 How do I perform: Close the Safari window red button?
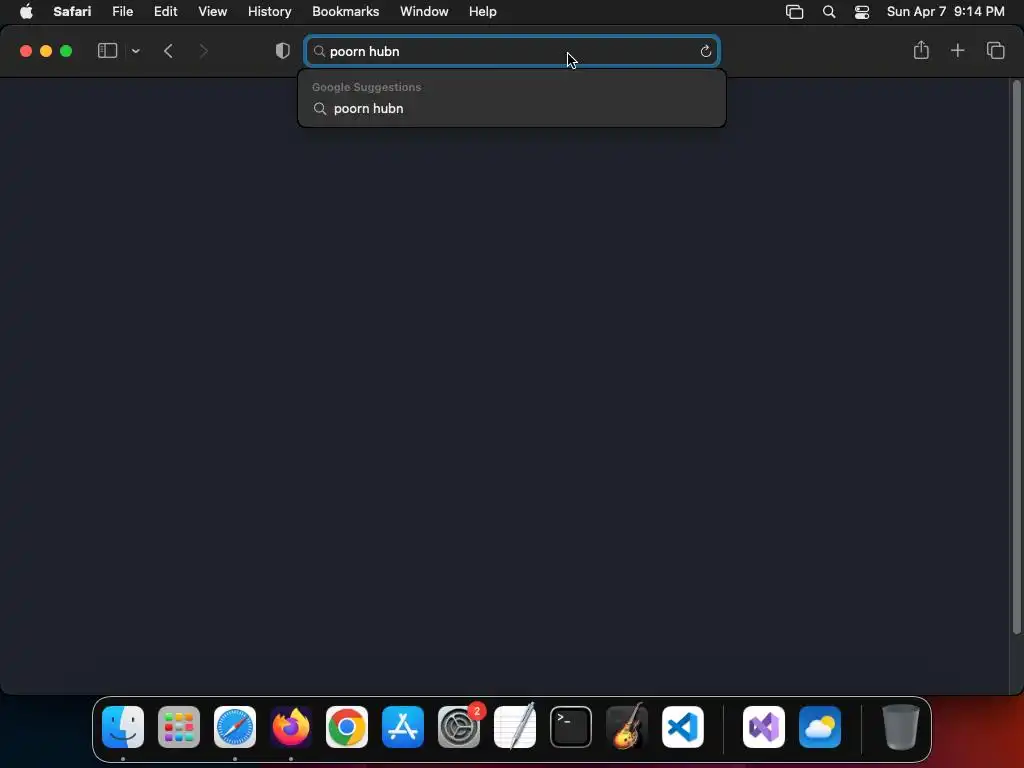[x=26, y=51]
